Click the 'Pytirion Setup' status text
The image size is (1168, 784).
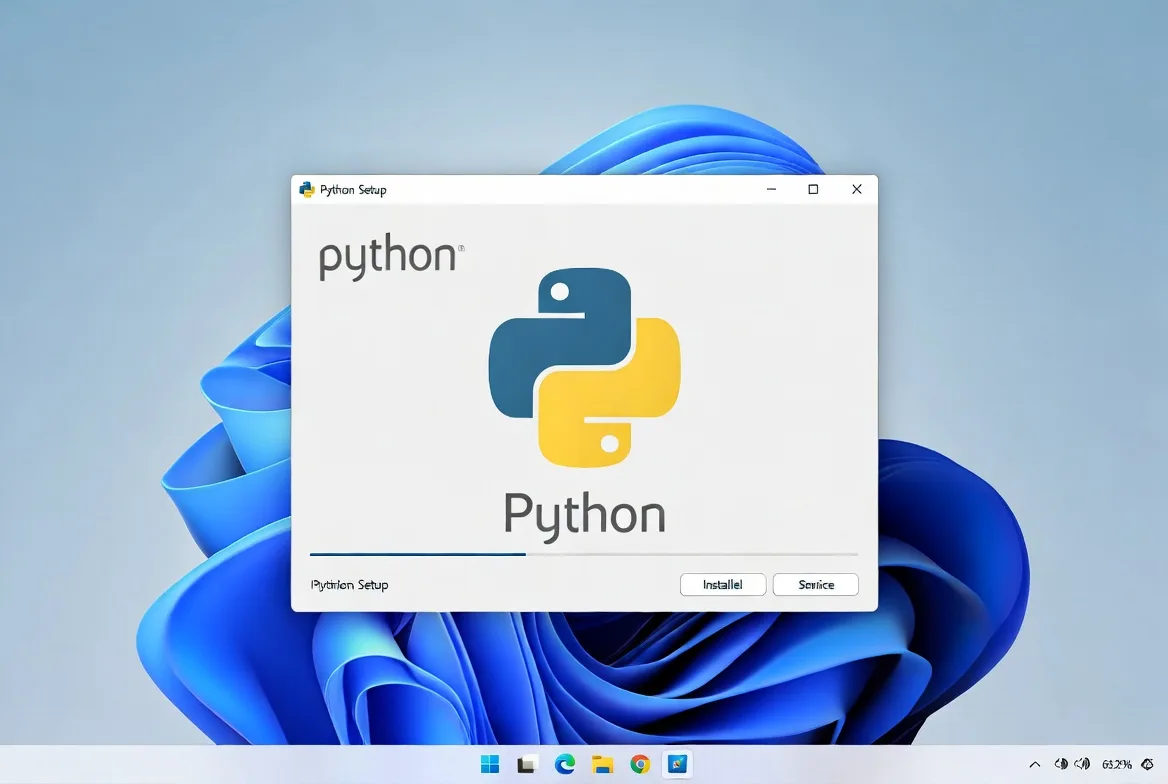pyautogui.click(x=349, y=585)
